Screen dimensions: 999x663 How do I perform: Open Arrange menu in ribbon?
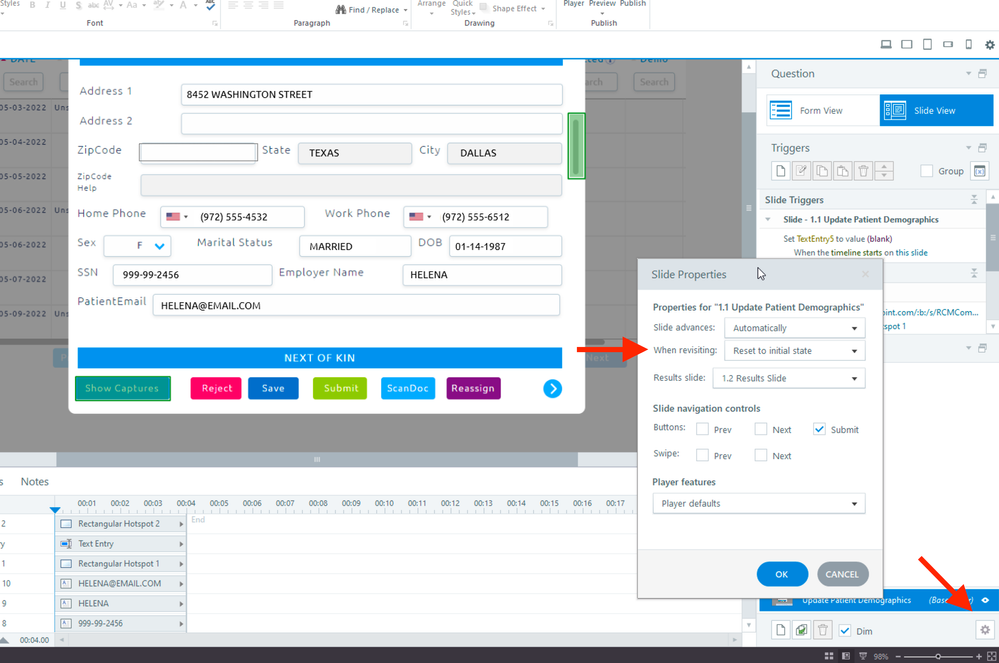pos(431,7)
